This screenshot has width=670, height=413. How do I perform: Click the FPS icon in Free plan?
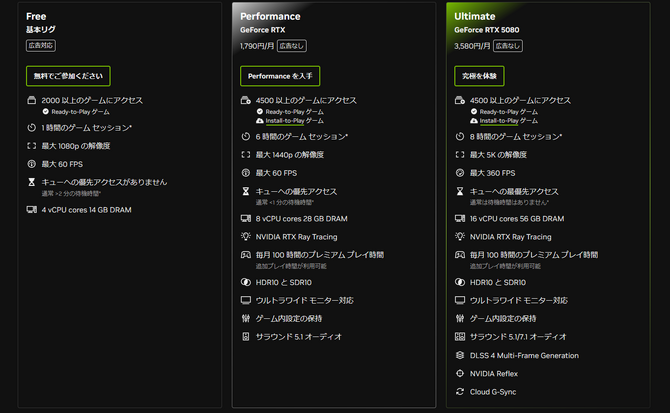[32, 164]
